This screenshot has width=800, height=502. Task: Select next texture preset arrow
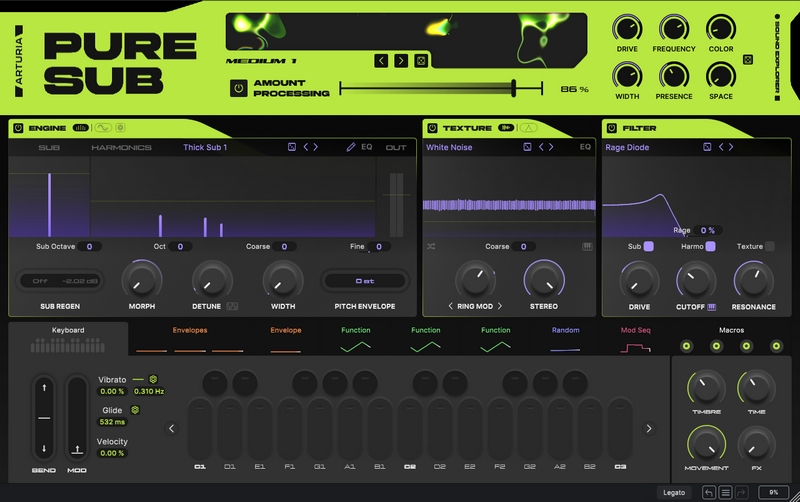coord(551,147)
